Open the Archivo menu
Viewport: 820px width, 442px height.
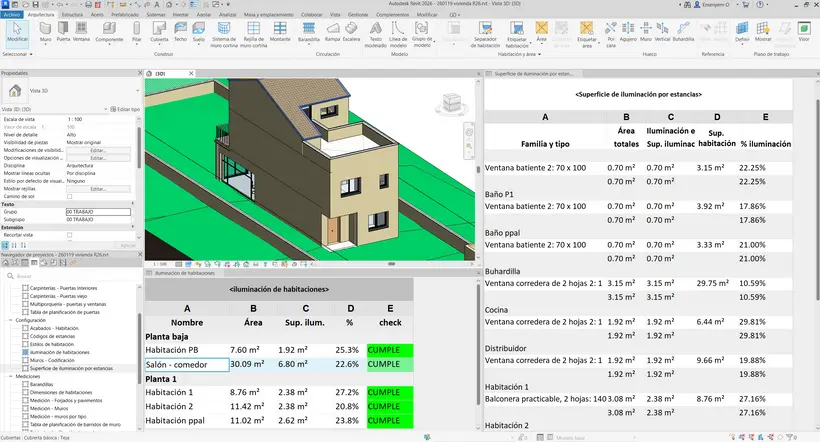coord(11,15)
